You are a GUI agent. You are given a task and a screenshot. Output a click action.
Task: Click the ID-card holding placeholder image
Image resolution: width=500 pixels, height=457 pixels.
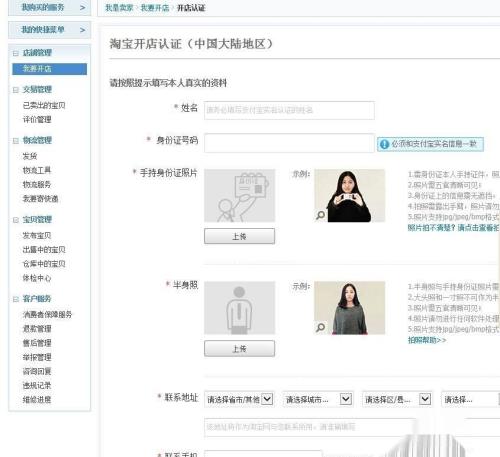(240, 196)
